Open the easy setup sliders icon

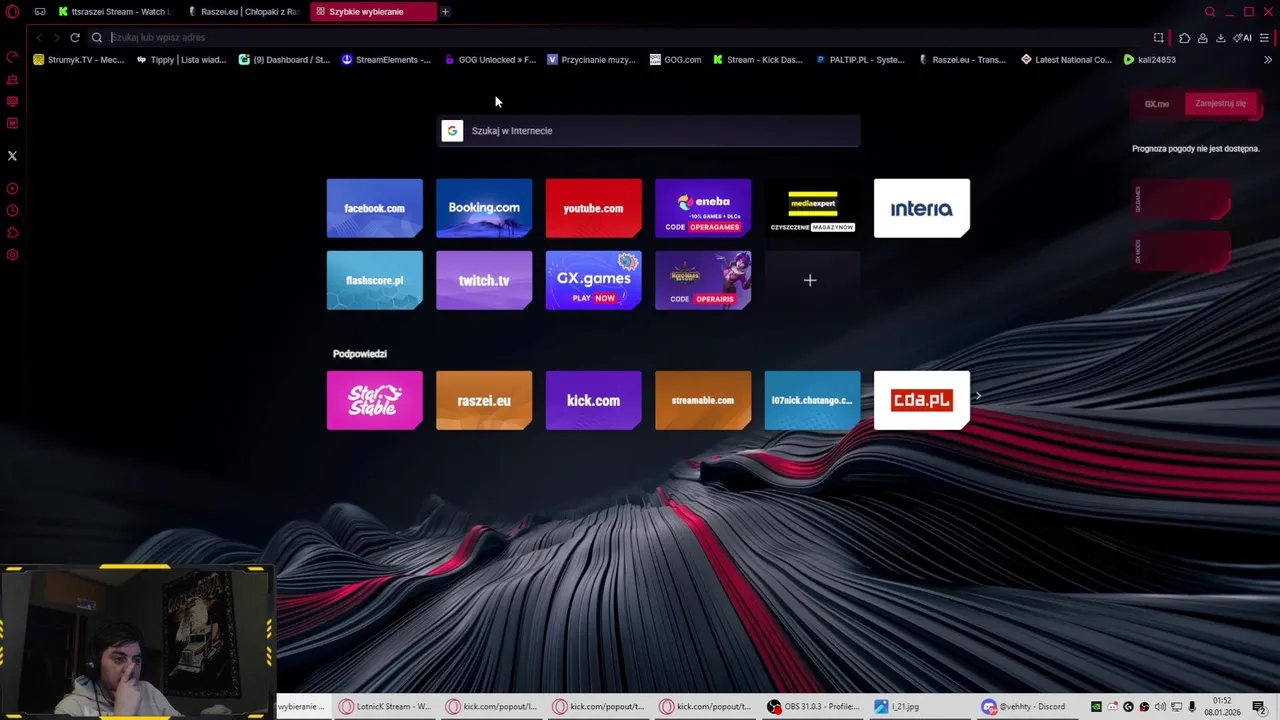pos(1264,38)
